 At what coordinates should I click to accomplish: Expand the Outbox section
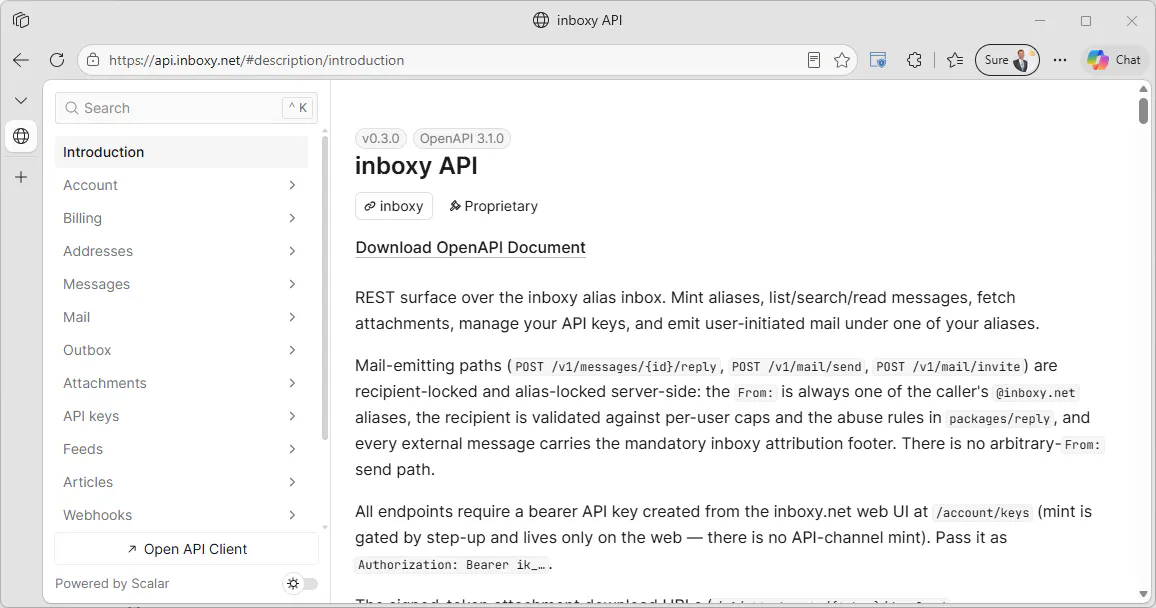click(x=181, y=350)
